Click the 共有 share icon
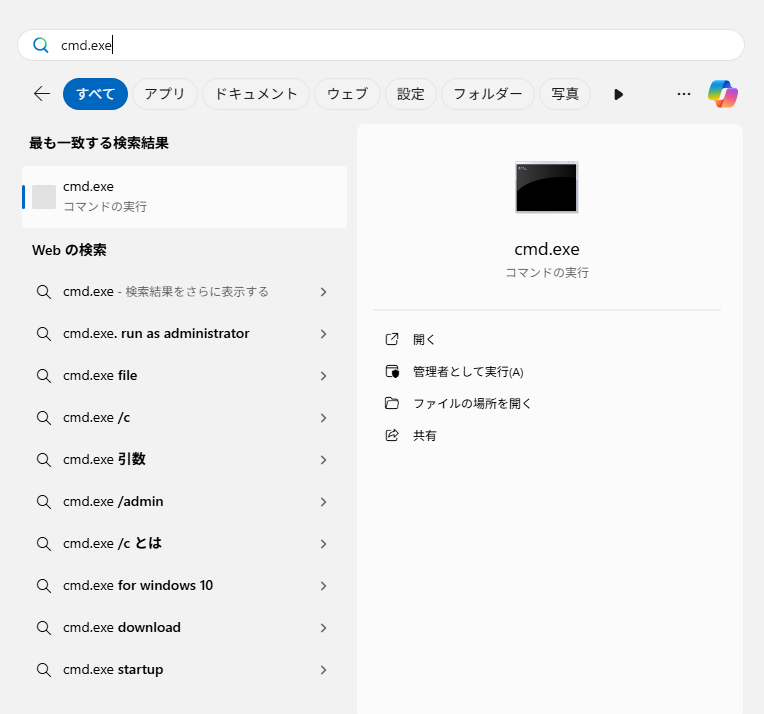764x714 pixels. pos(392,436)
